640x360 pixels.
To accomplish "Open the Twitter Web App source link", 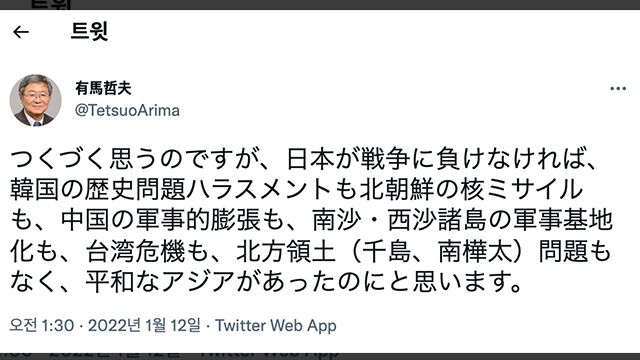I will coord(276,325).
